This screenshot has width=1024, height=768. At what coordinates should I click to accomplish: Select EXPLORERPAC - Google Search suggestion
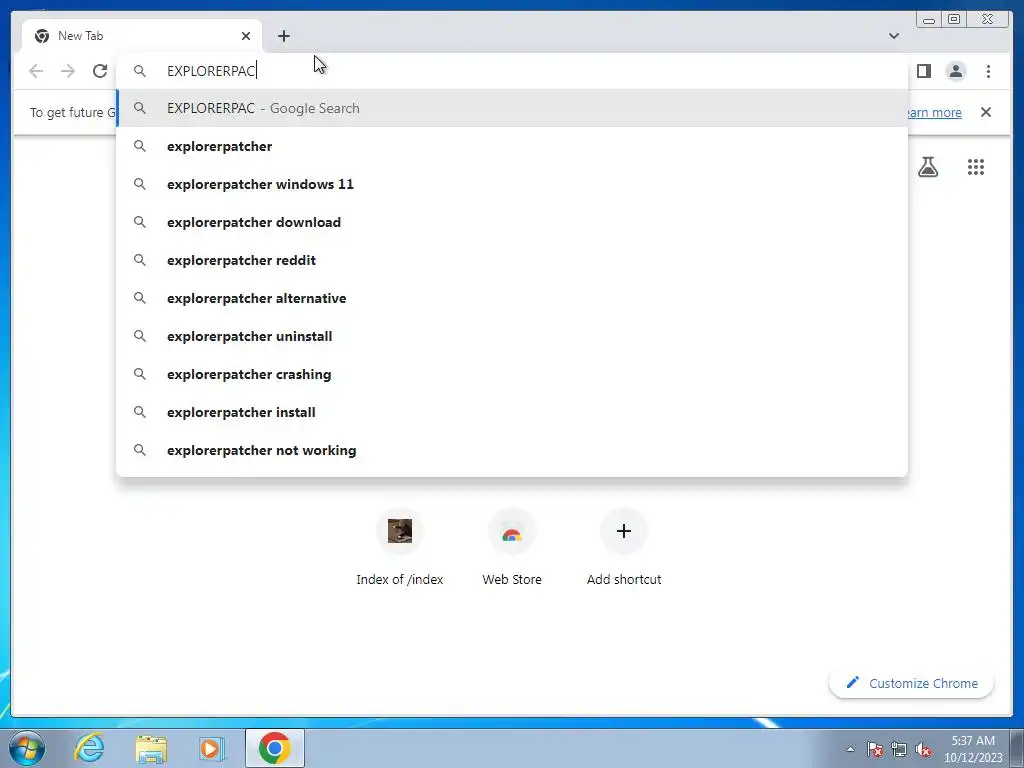point(512,108)
